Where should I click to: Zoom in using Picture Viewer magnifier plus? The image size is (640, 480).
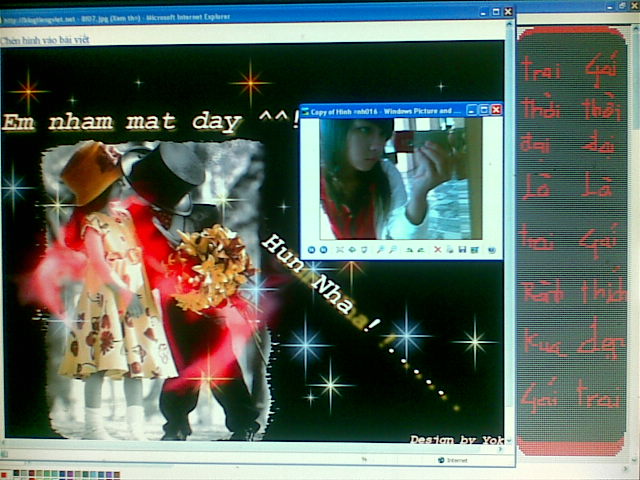tap(380, 249)
